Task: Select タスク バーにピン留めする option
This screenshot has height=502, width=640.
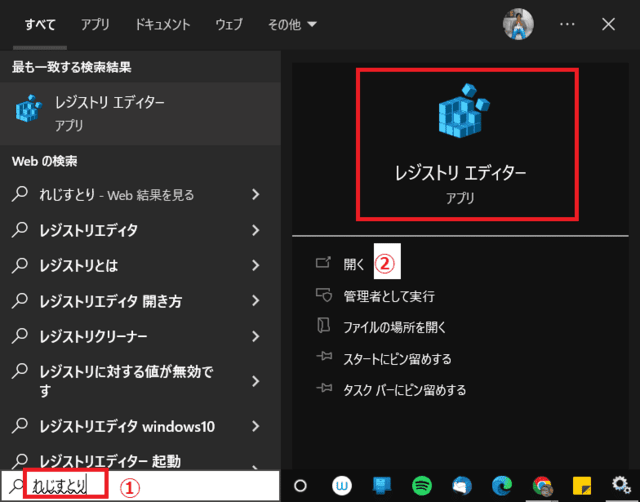Action: pyautogui.click(x=404, y=390)
